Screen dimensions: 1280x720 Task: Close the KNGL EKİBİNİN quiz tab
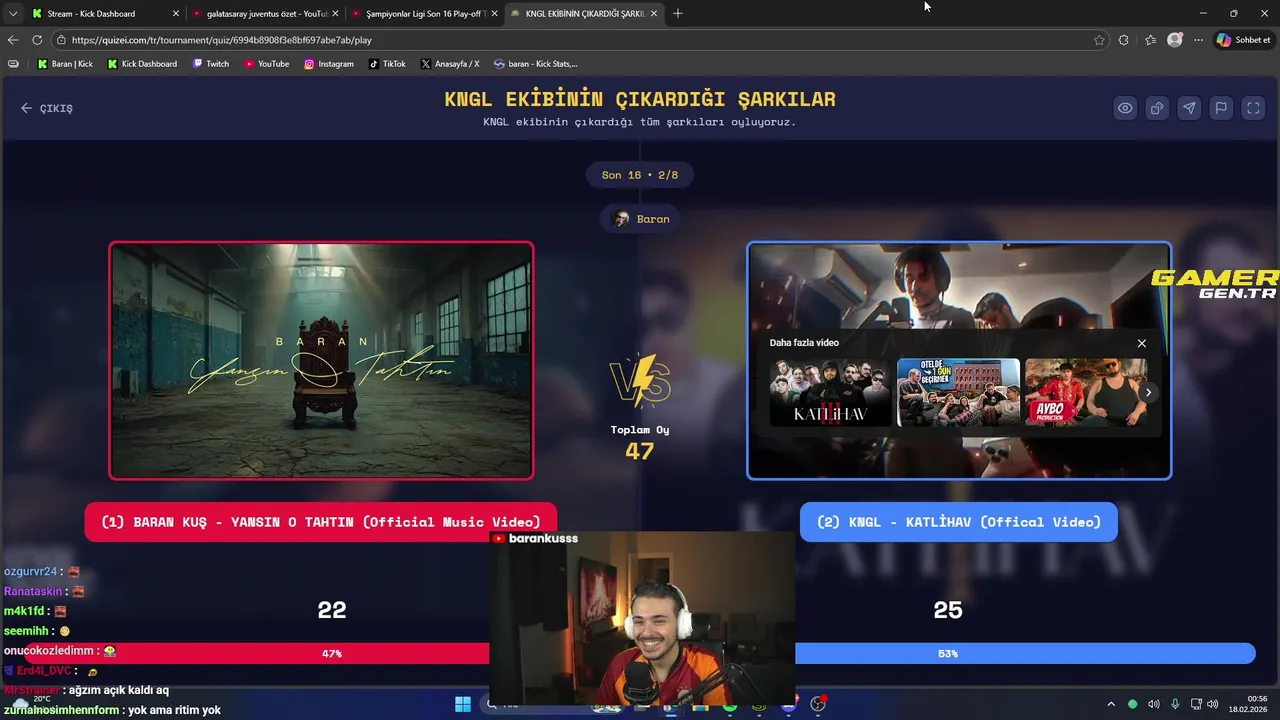pyautogui.click(x=654, y=14)
